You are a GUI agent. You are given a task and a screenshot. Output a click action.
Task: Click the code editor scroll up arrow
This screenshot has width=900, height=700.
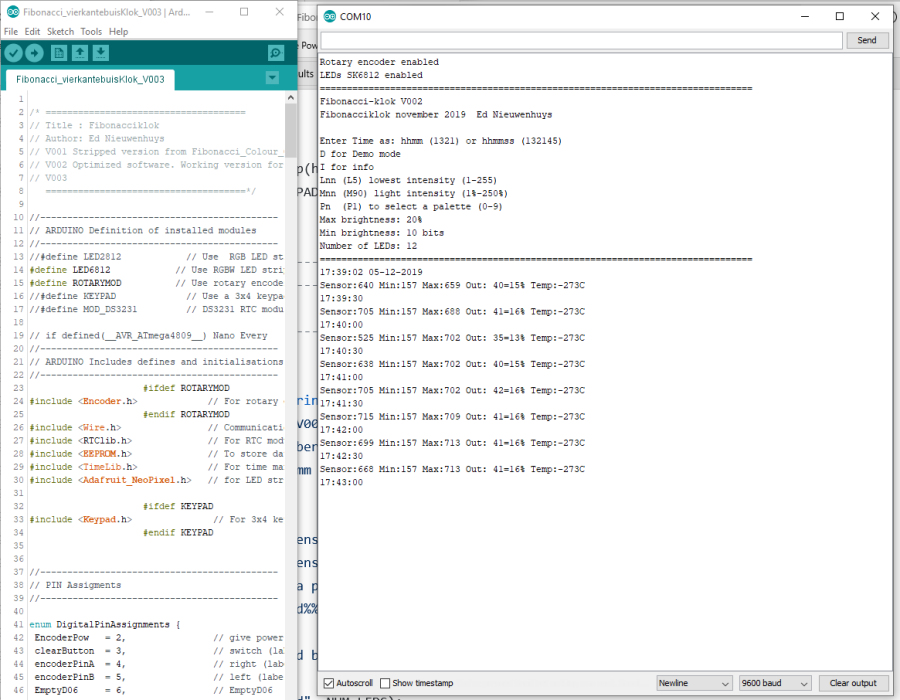pos(290,98)
